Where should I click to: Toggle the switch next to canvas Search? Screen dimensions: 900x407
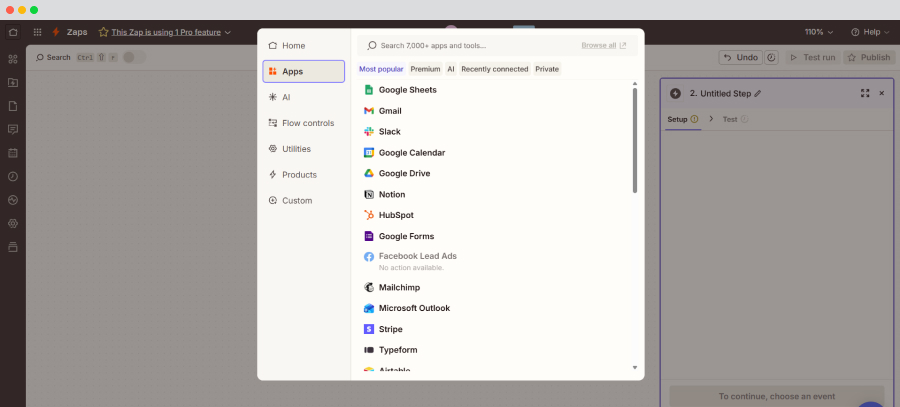tap(133, 57)
